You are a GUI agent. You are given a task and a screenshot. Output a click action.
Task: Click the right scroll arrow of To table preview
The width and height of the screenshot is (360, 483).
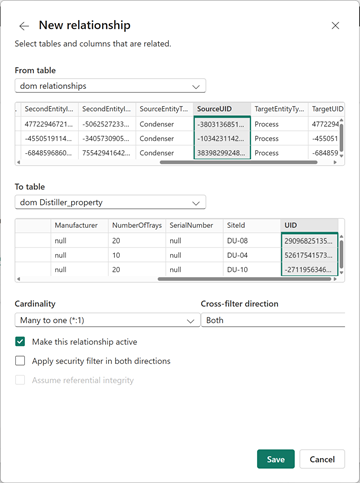coord(335,279)
